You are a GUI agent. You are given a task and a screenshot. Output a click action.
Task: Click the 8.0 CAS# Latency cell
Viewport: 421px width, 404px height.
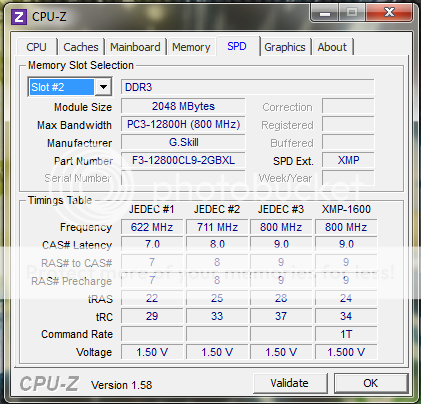point(217,245)
